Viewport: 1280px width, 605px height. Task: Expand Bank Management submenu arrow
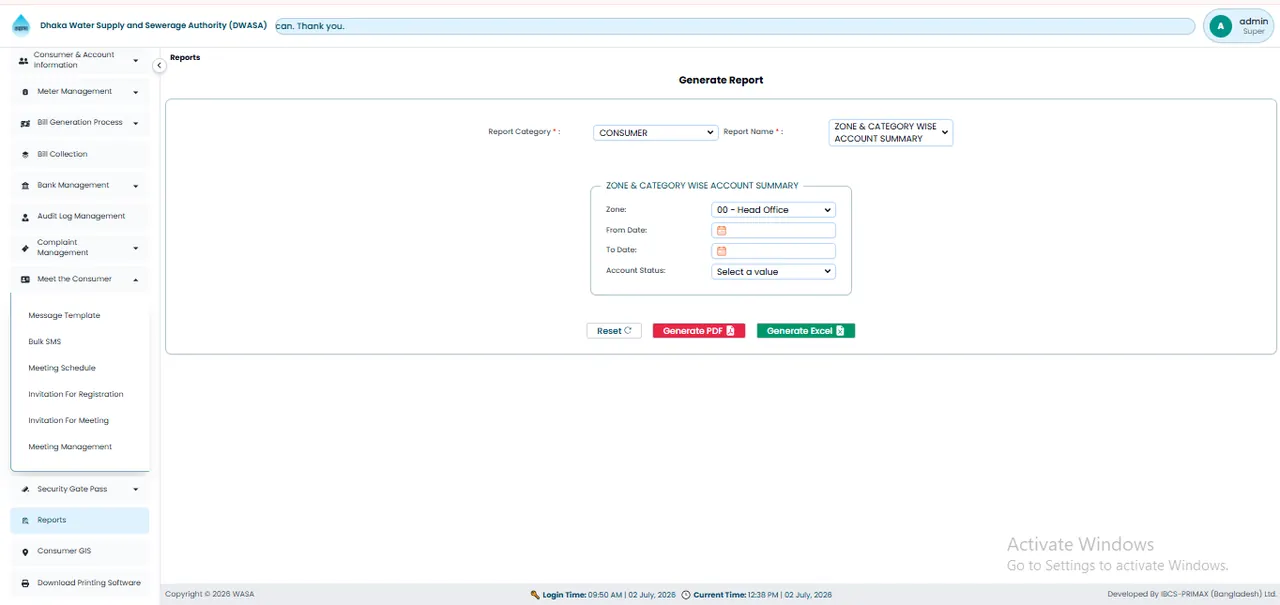tap(136, 186)
